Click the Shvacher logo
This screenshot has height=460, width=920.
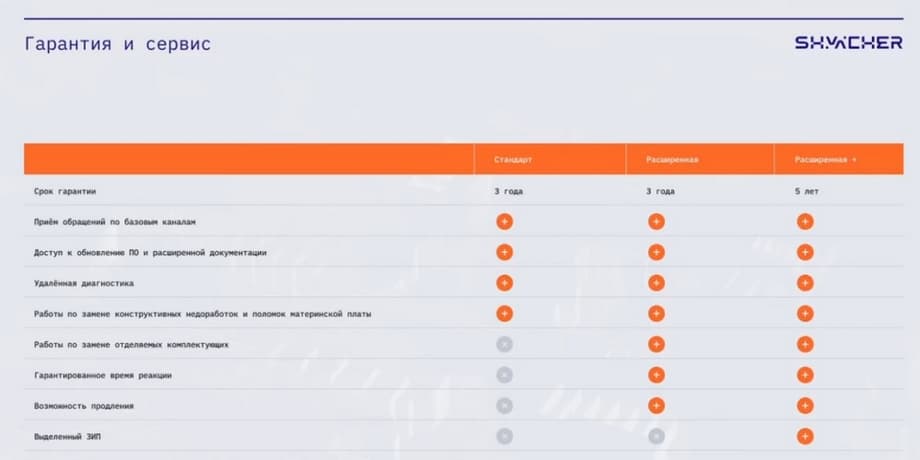(x=848, y=43)
